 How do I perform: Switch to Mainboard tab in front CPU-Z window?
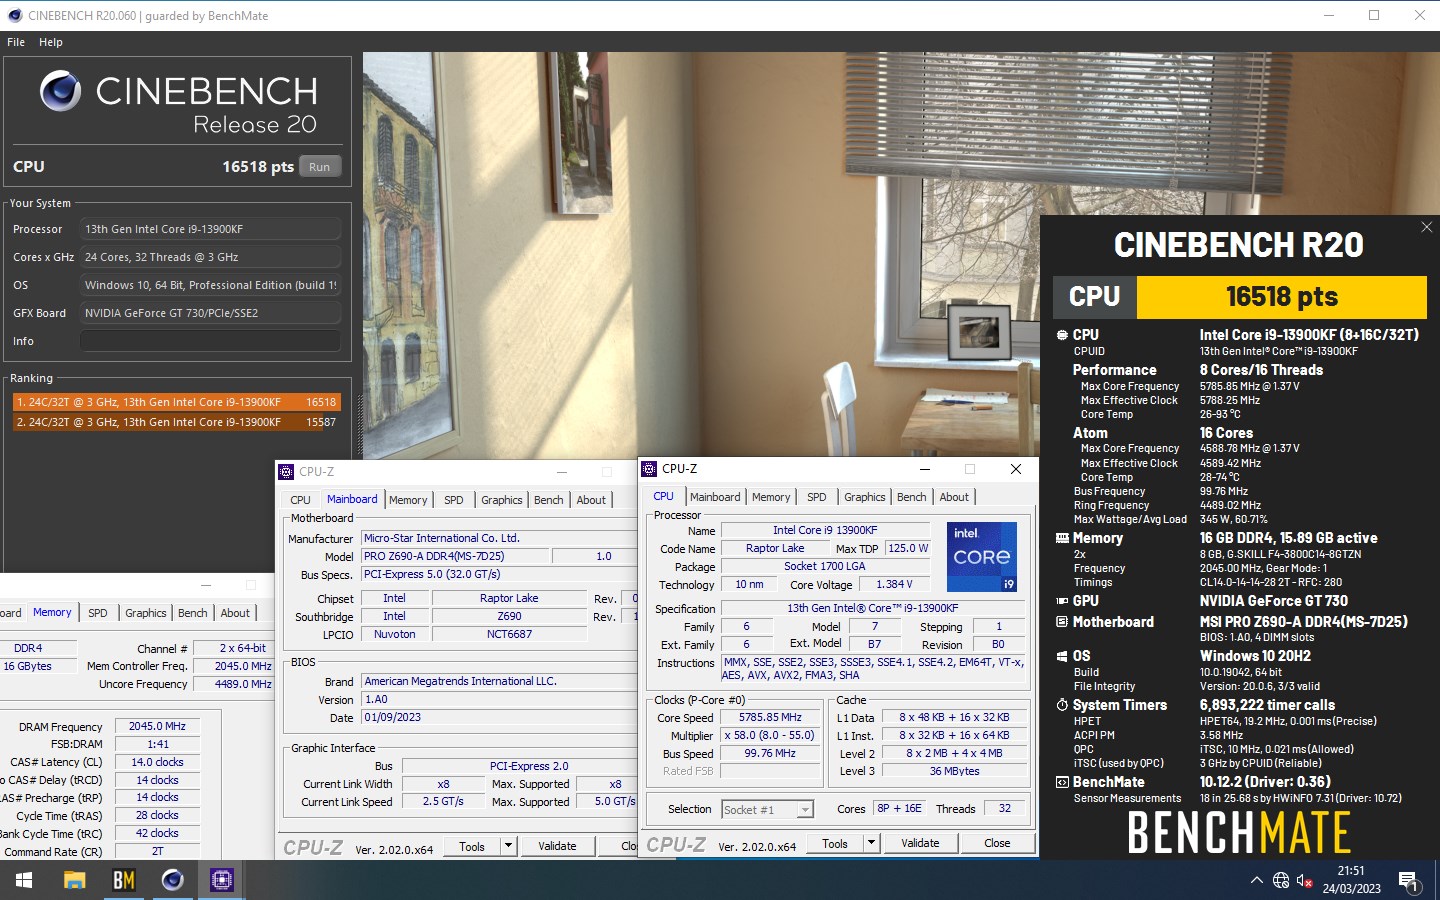(715, 497)
